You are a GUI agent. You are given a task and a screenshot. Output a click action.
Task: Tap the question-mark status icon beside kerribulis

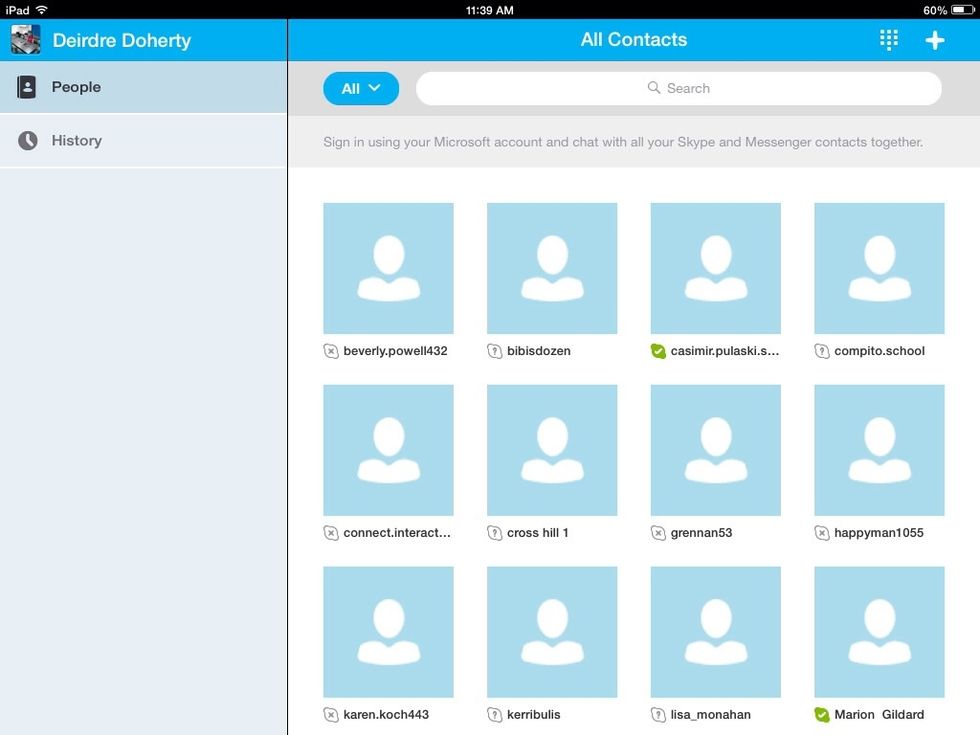point(494,715)
